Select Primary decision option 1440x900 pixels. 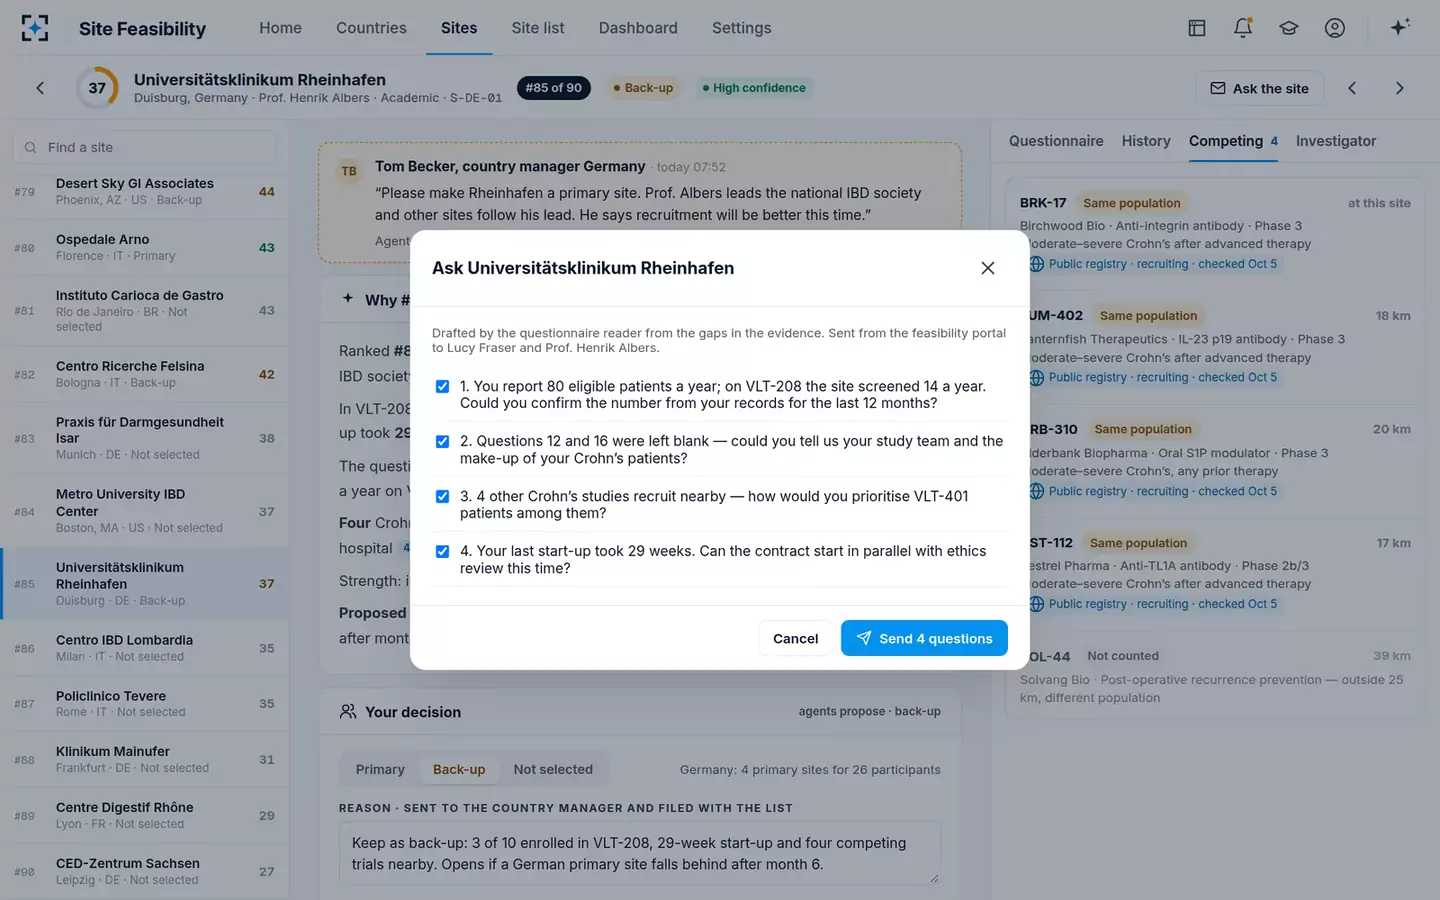tap(380, 769)
